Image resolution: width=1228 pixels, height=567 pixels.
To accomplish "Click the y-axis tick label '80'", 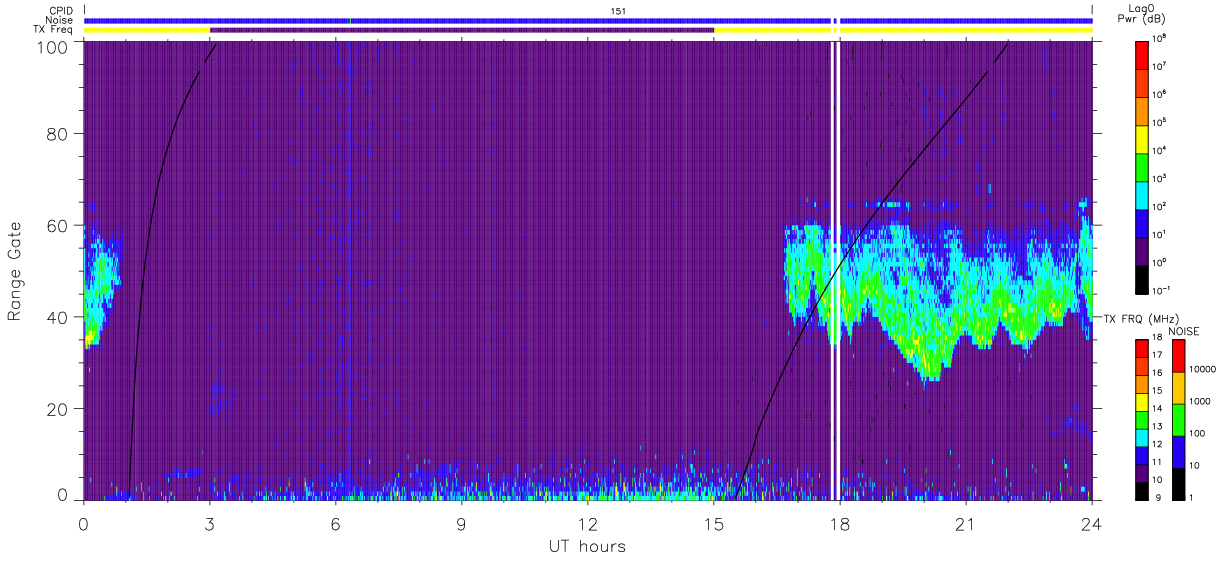I will [57, 133].
